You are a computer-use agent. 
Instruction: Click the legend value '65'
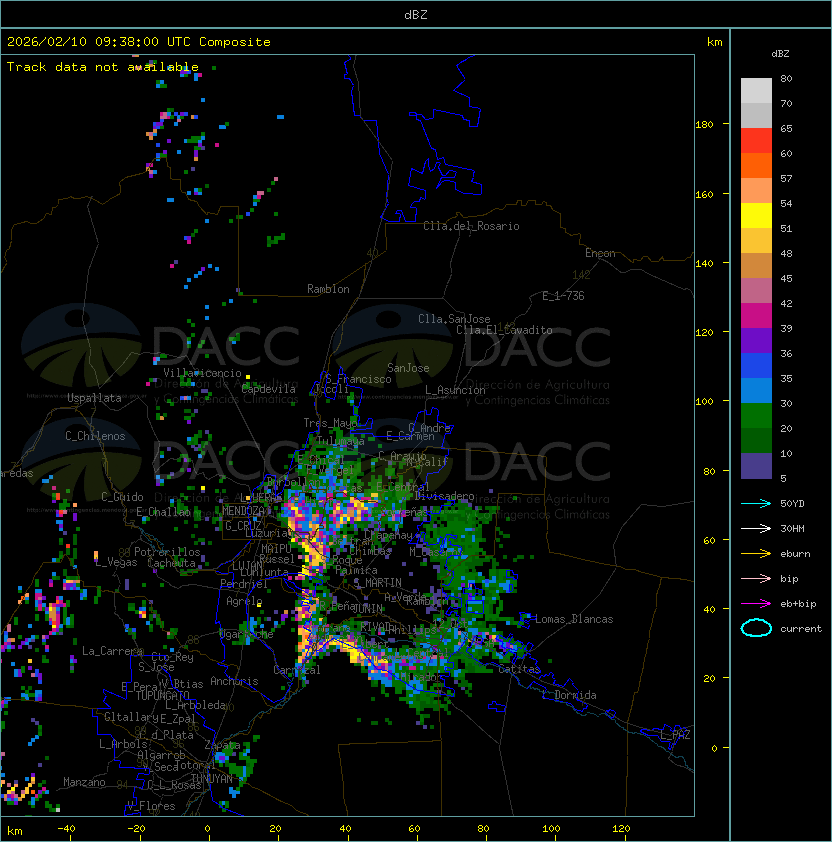[786, 128]
